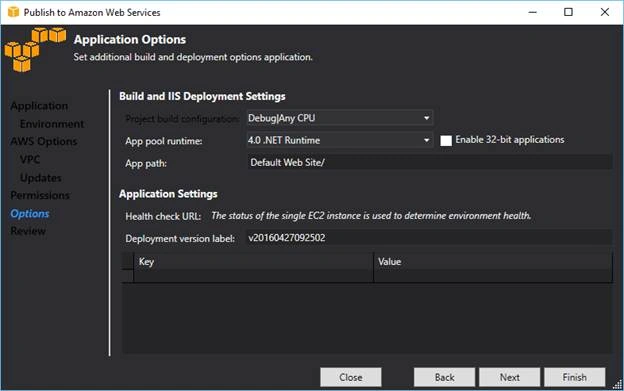
Task: Maximize the Publish to AWS window
Action: pyautogui.click(x=568, y=12)
